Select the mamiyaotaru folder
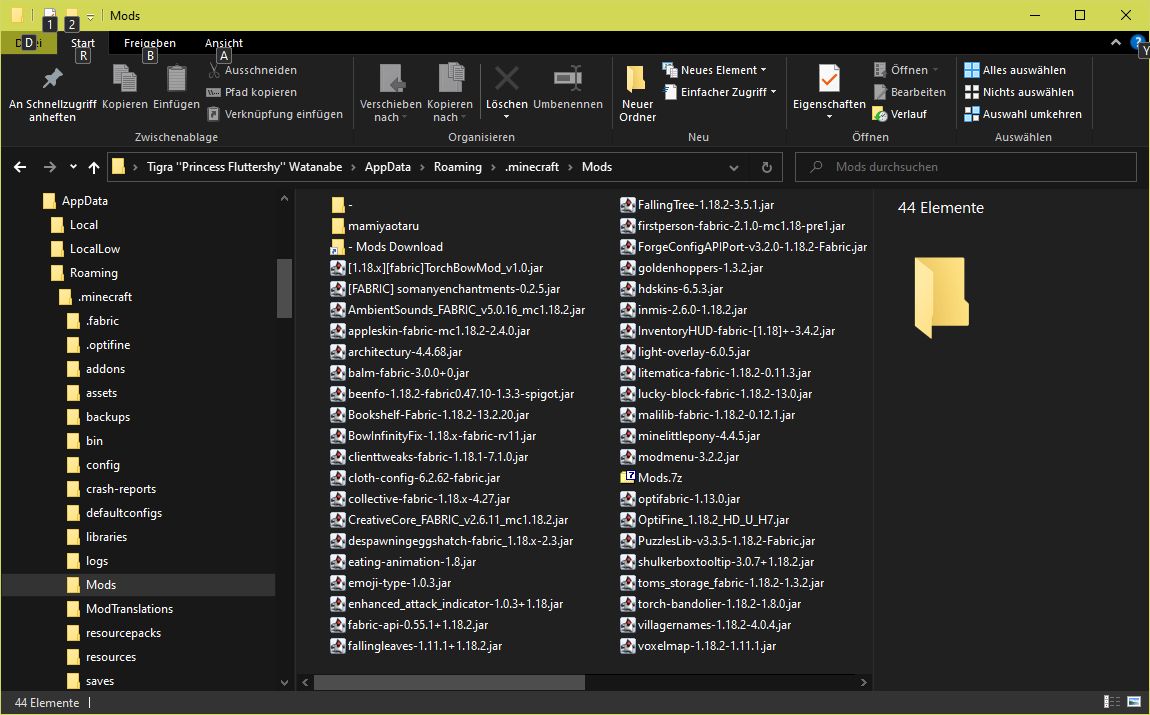This screenshot has width=1150, height=715. point(383,226)
